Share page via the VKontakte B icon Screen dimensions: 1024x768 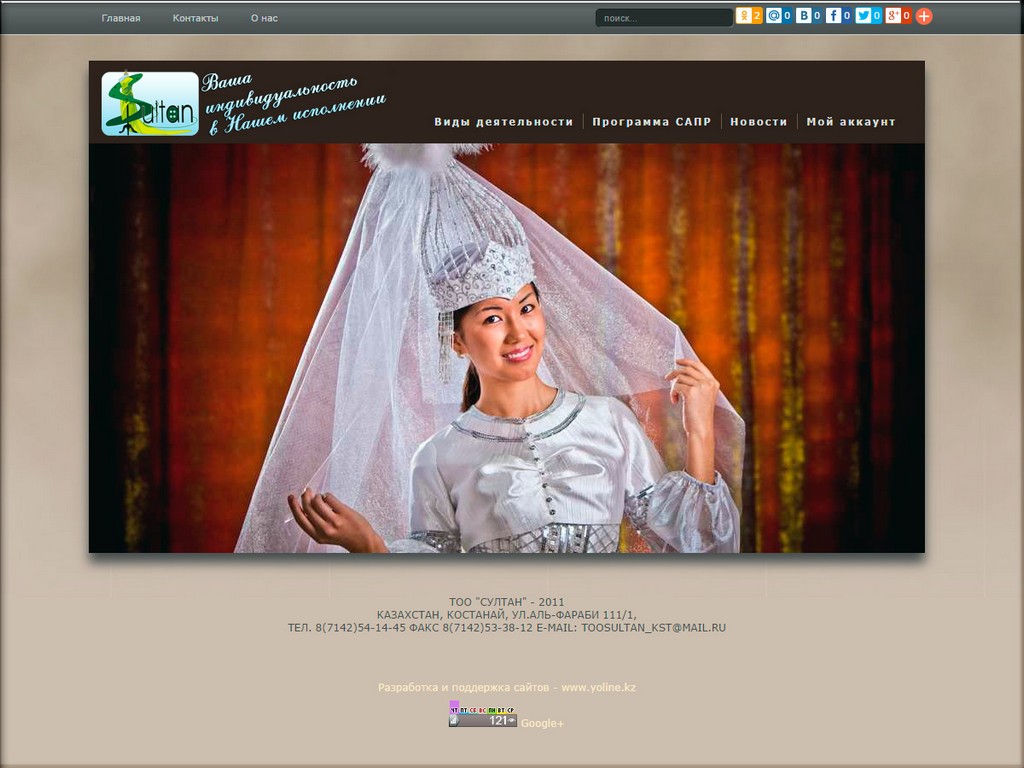pyautogui.click(x=803, y=16)
